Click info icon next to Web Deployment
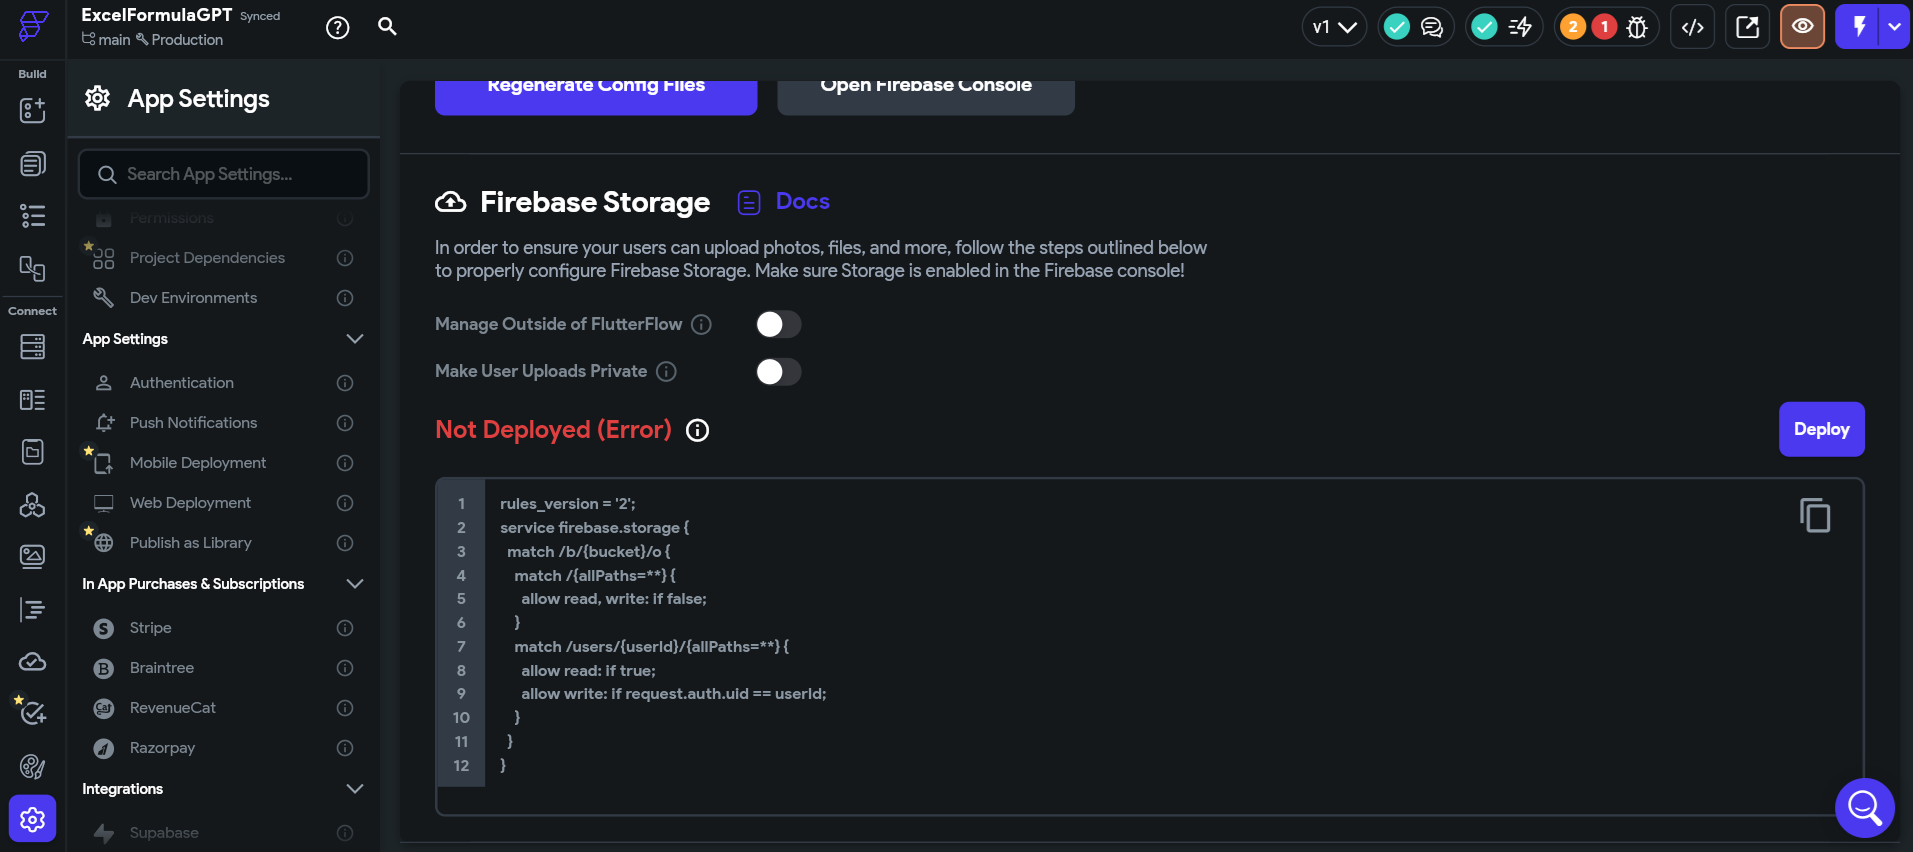Viewport: 1913px width, 852px height. pyautogui.click(x=345, y=503)
